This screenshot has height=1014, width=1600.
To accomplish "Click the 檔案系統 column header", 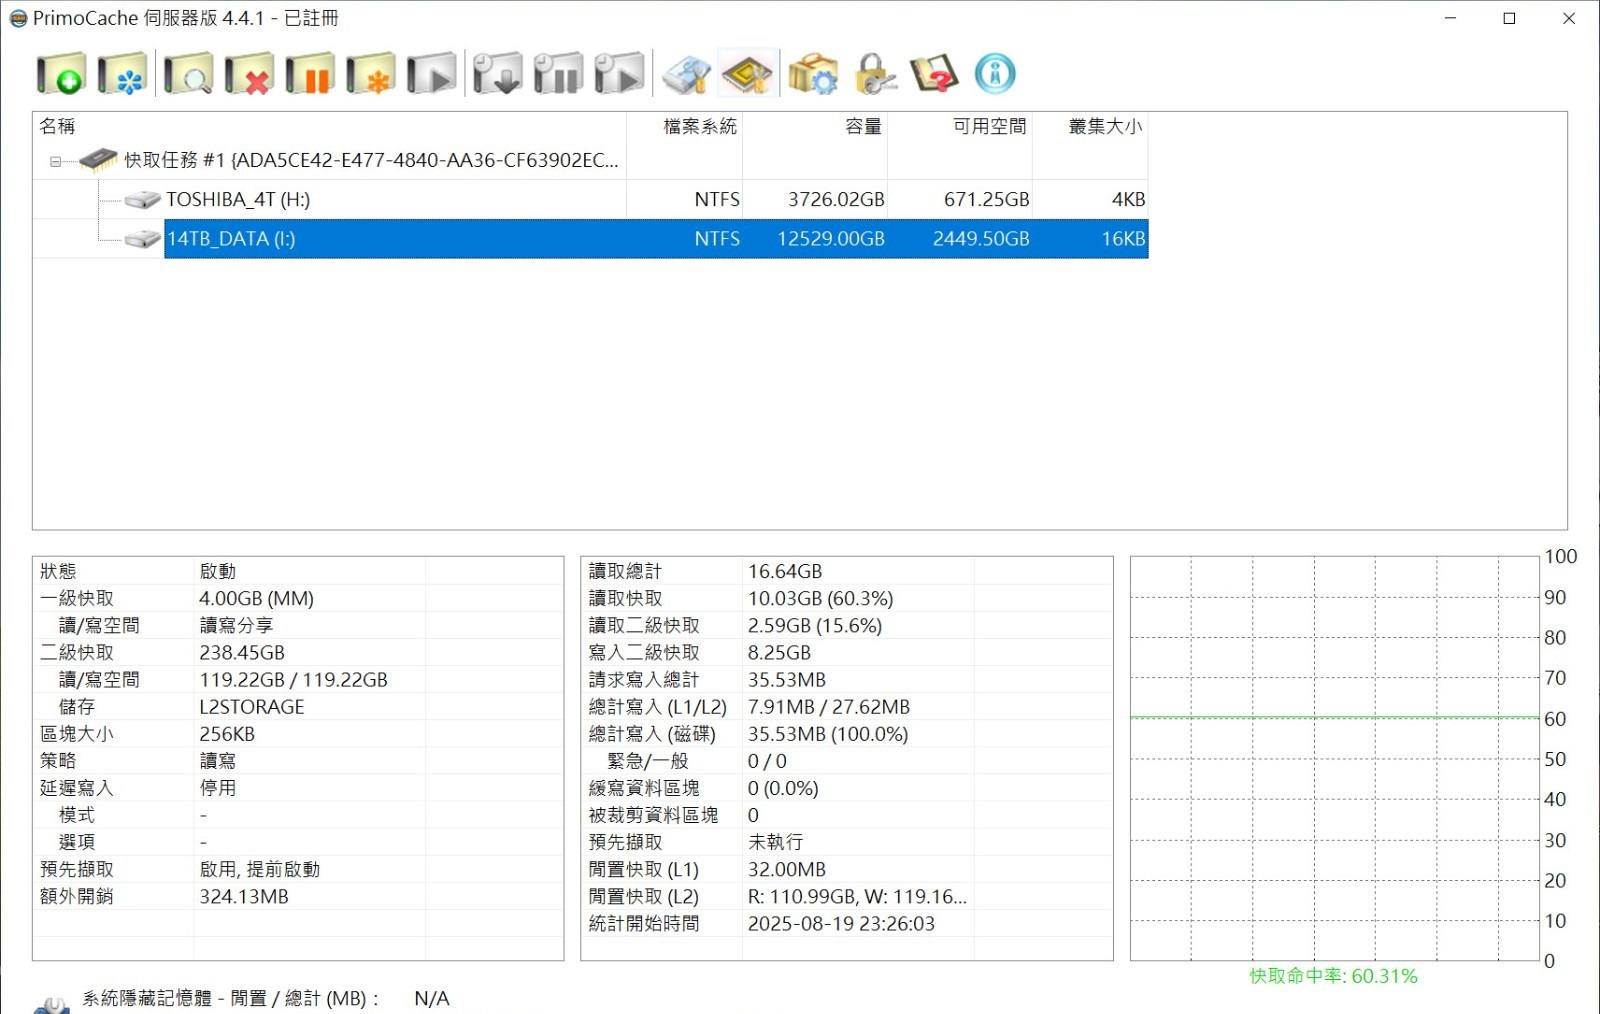I will pyautogui.click(x=699, y=126).
